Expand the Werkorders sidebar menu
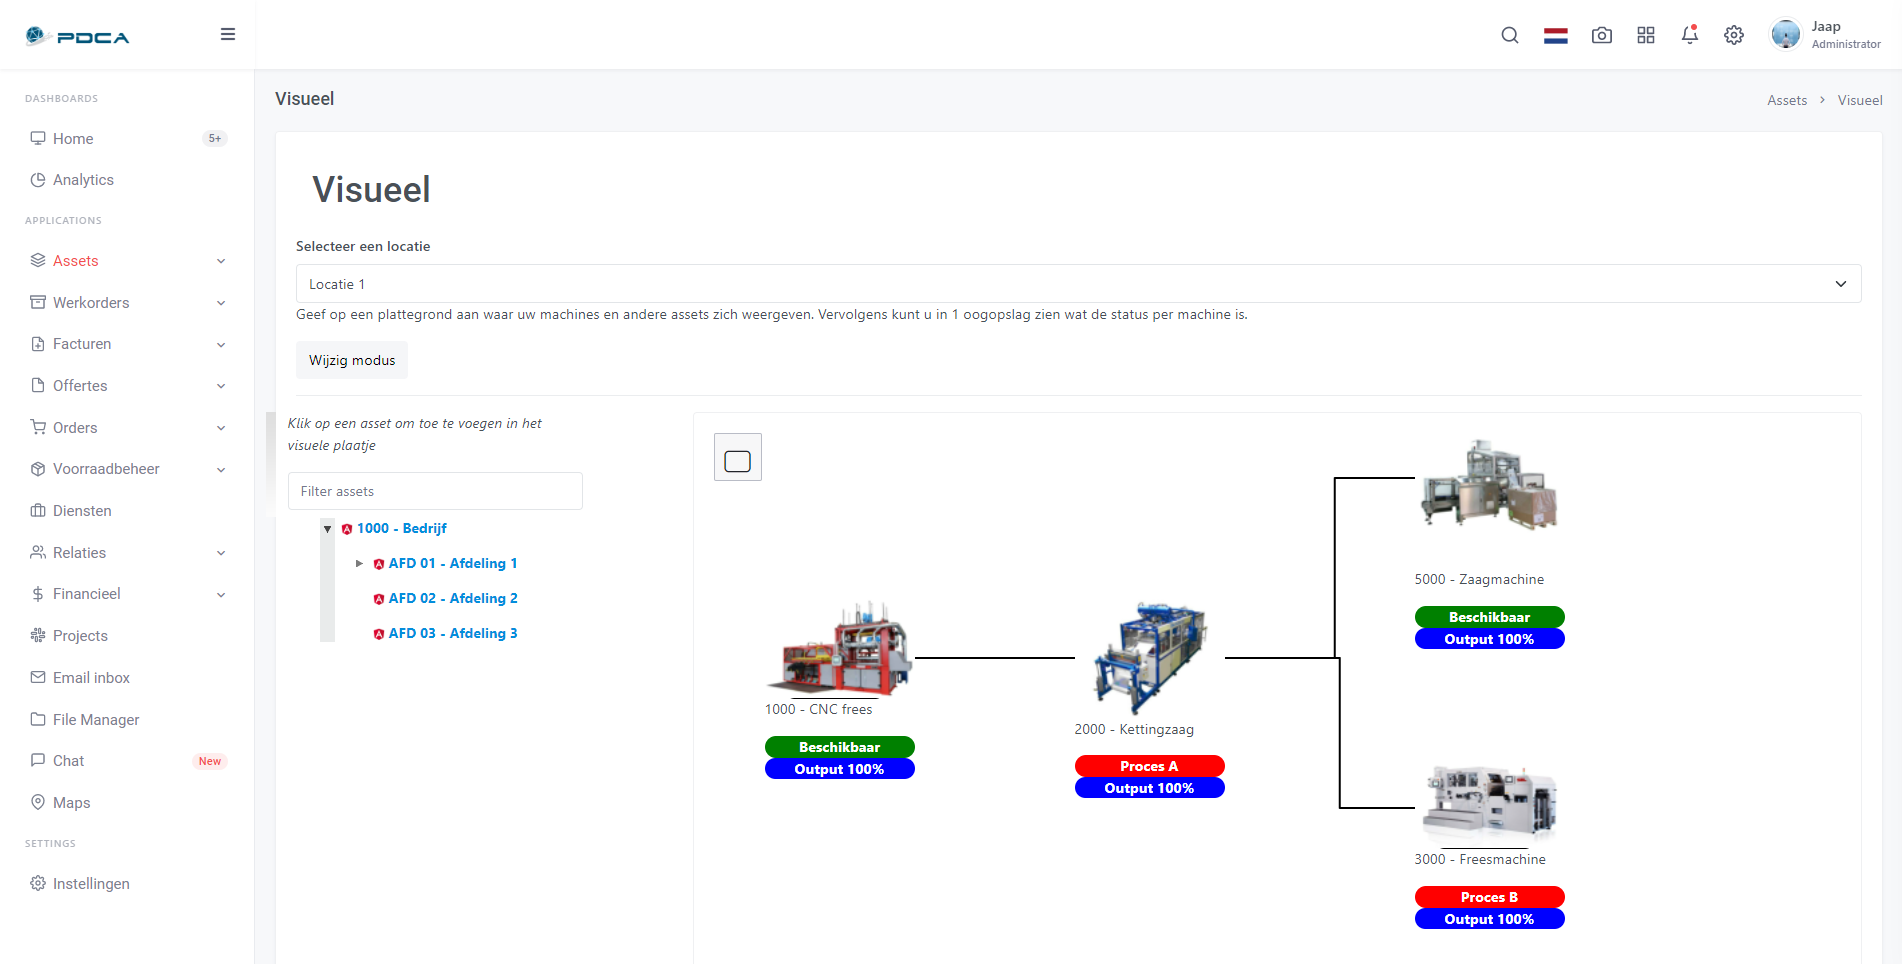The image size is (1902, 964). click(128, 303)
